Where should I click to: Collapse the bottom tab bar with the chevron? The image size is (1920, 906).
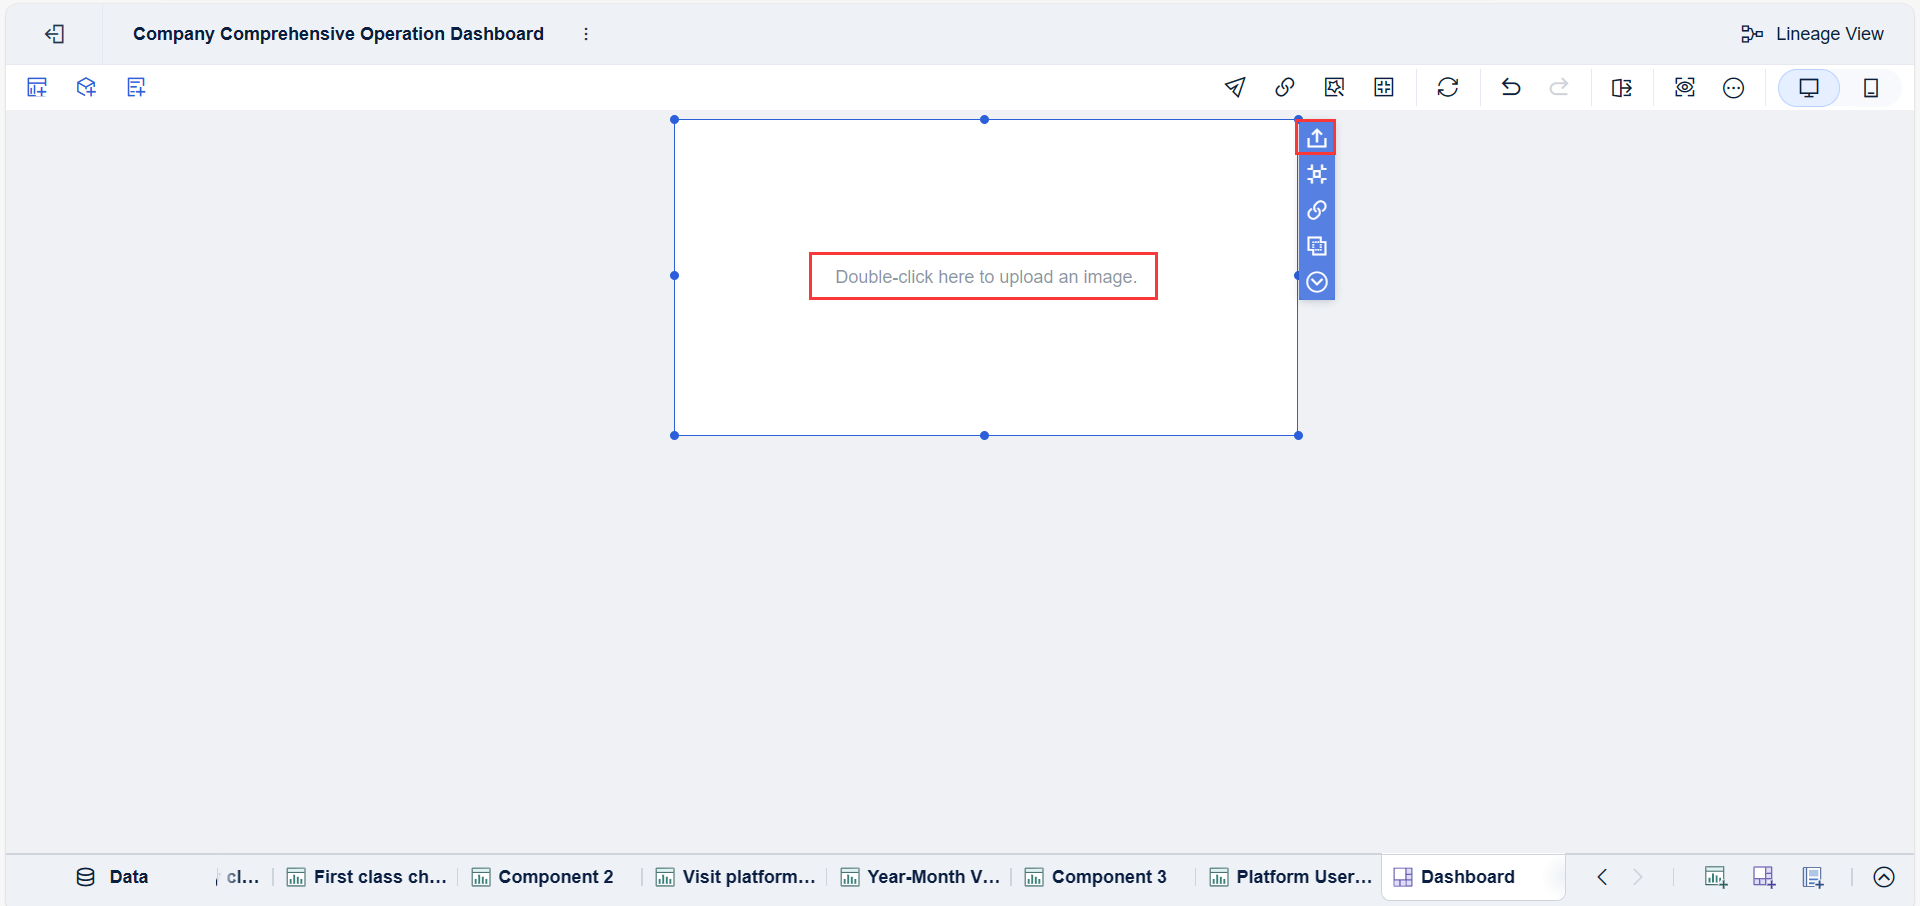pos(1883,877)
